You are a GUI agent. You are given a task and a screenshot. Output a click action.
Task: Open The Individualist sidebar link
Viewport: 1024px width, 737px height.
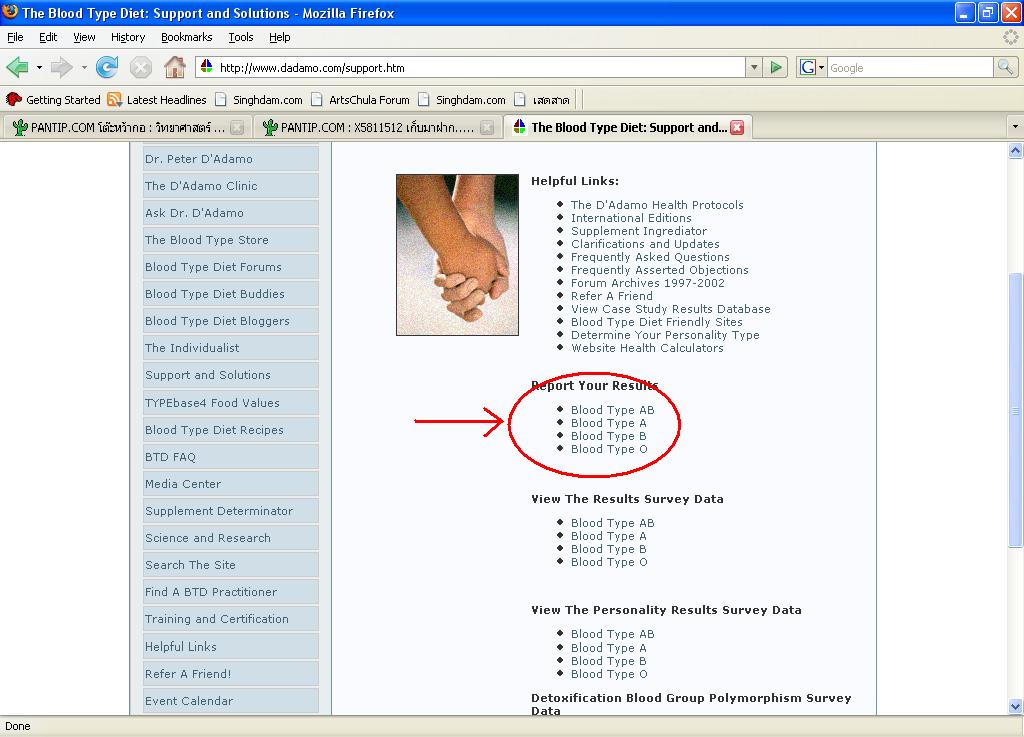[231, 348]
